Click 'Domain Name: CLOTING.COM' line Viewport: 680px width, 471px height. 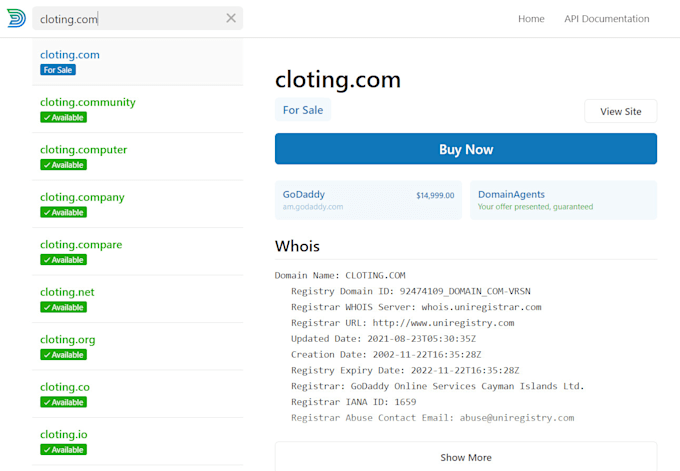click(x=340, y=275)
